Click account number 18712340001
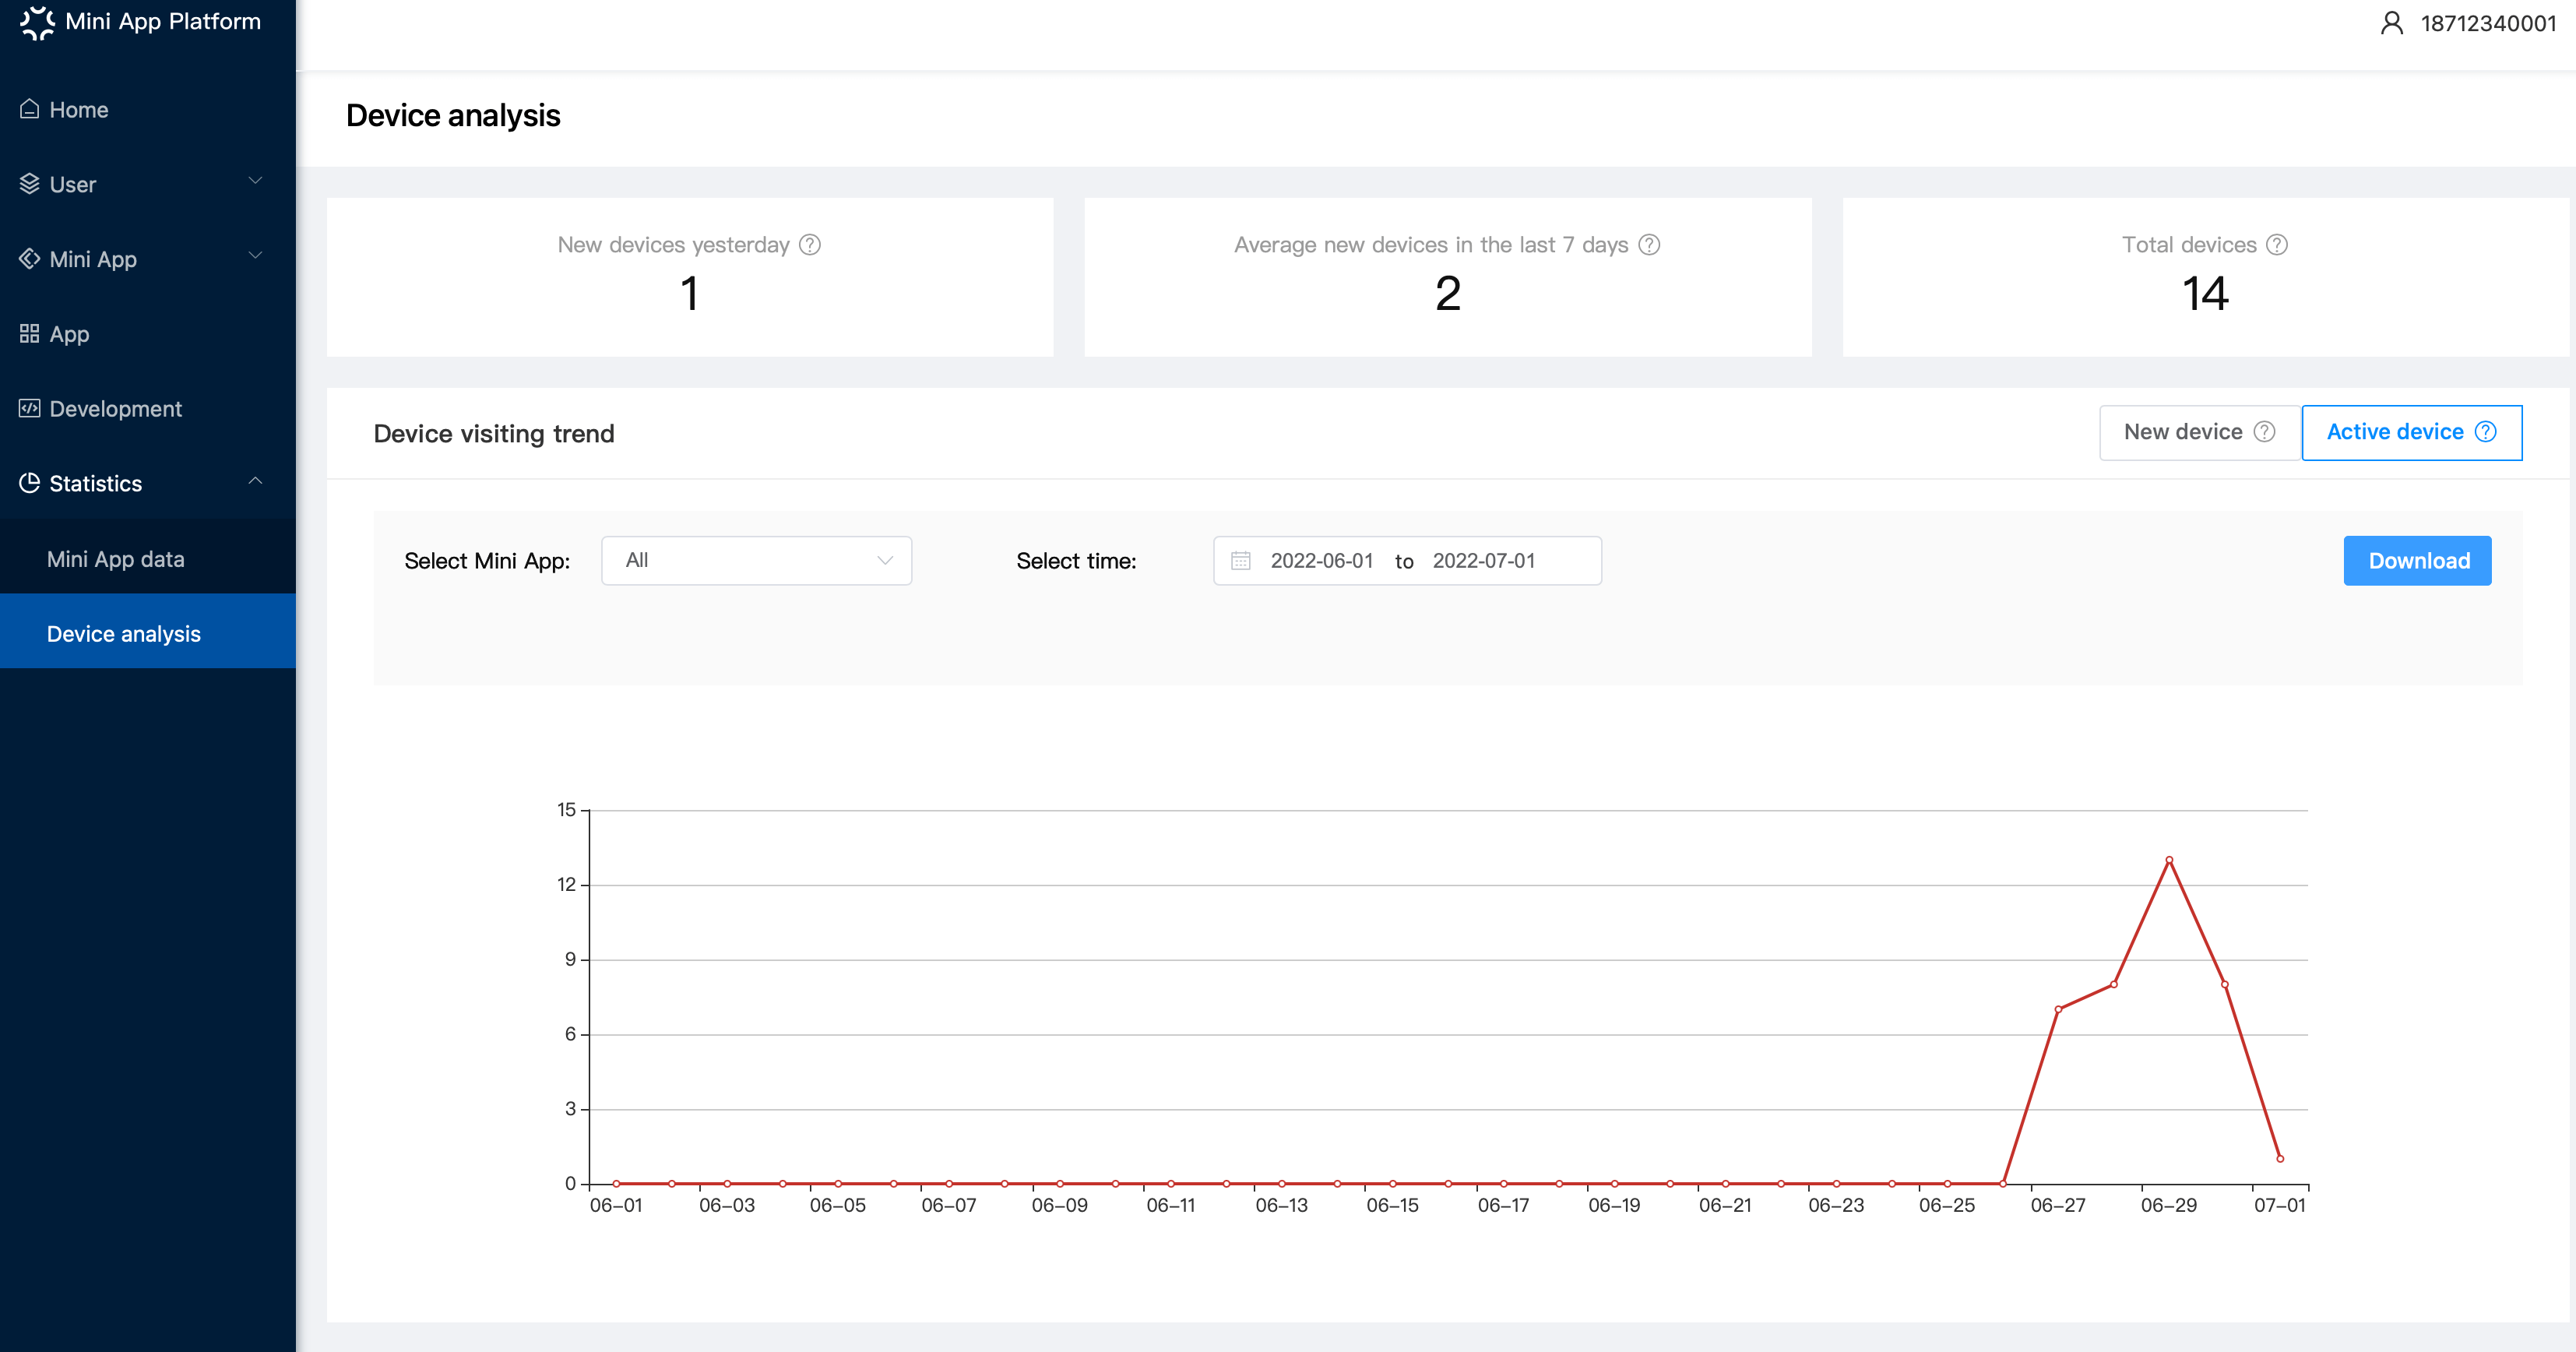This screenshot has width=2576, height=1352. pyautogui.click(x=2489, y=23)
